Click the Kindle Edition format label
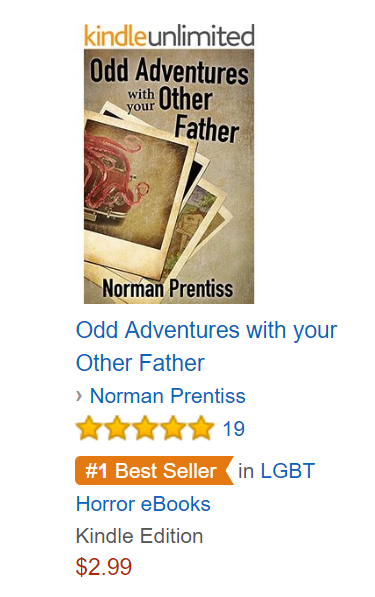Screen dimensions: 375x597 point(139,536)
